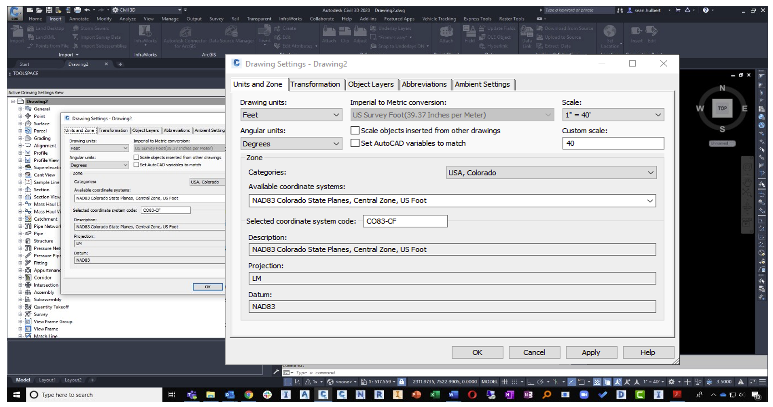Viewport: 773px width, 407px height.
Task: Click the Plot printer icon in quick access toolbar
Action: coord(77,10)
